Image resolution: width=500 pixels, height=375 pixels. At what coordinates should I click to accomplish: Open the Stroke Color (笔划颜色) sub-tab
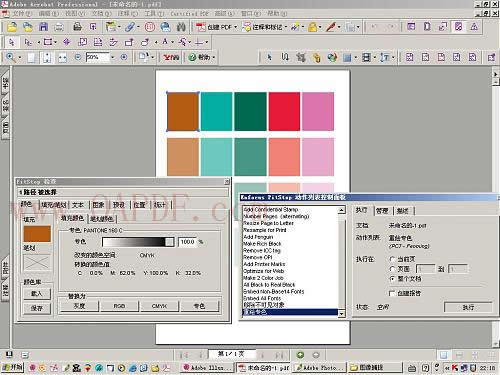click(102, 219)
